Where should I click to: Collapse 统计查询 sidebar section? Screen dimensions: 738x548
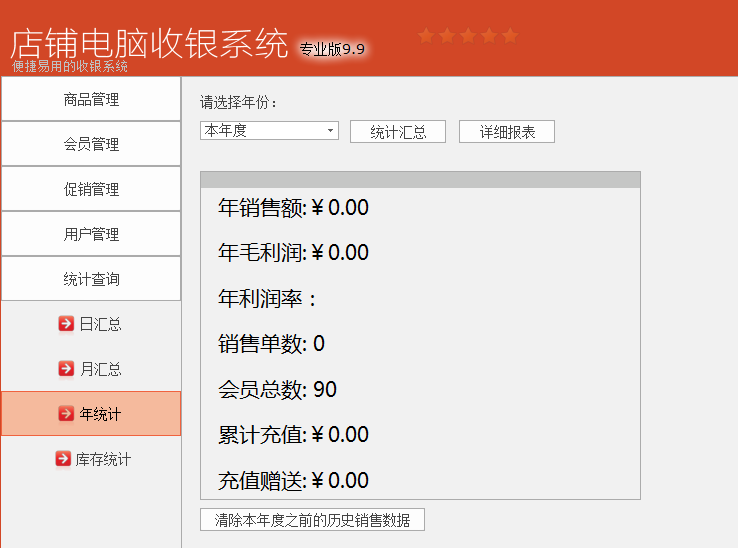(x=91, y=279)
